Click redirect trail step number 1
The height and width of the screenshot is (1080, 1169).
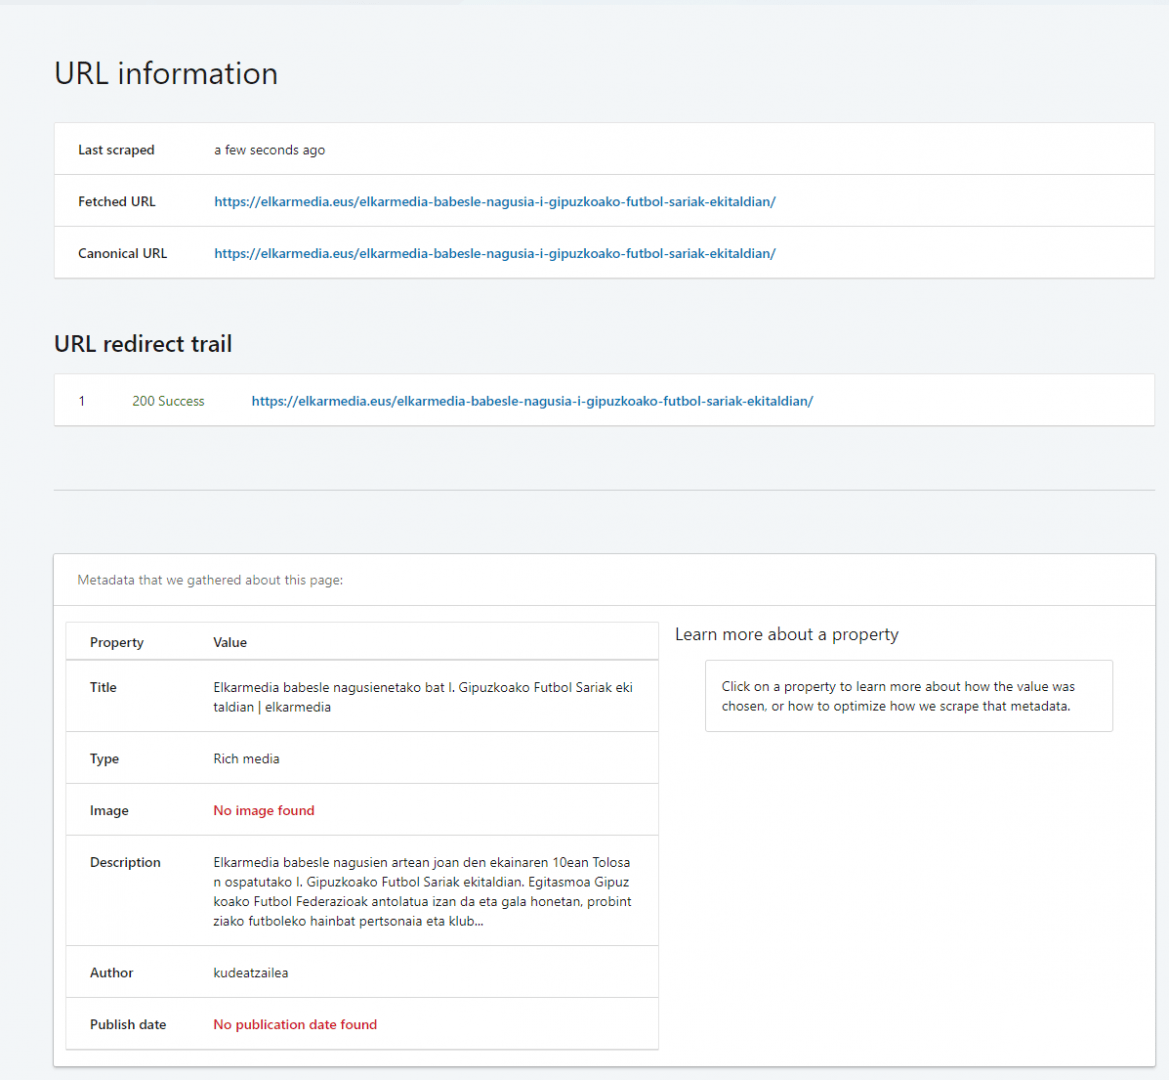[x=82, y=401]
